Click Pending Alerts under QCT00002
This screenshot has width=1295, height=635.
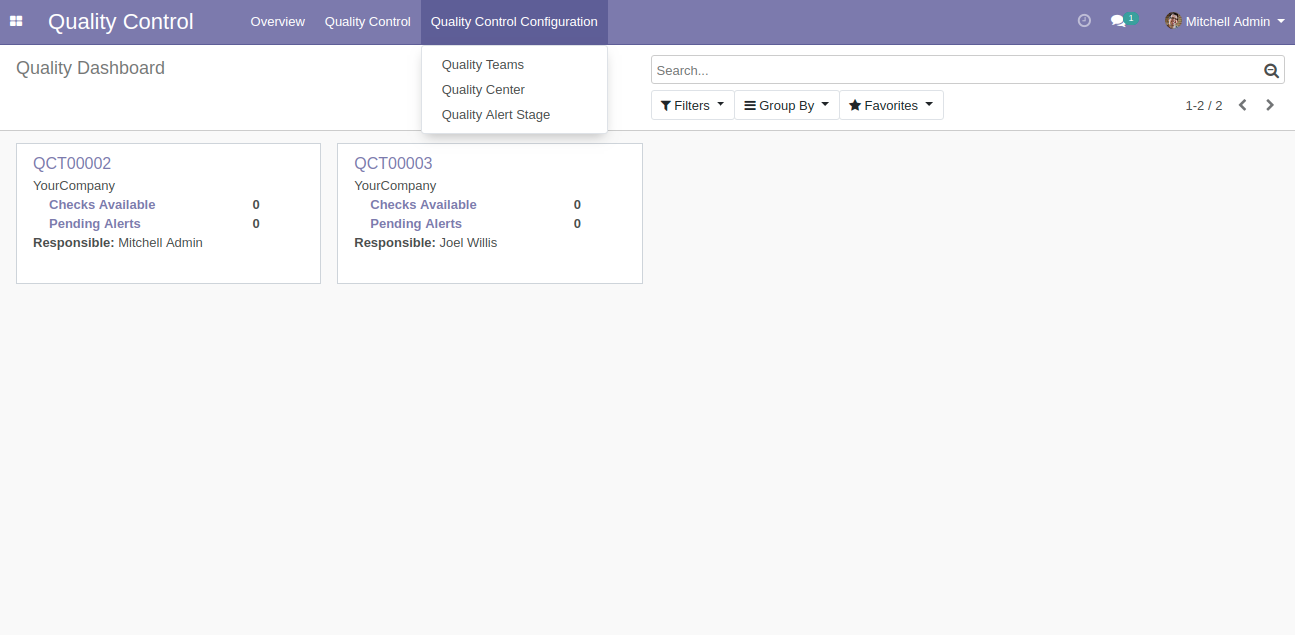pyautogui.click(x=95, y=224)
